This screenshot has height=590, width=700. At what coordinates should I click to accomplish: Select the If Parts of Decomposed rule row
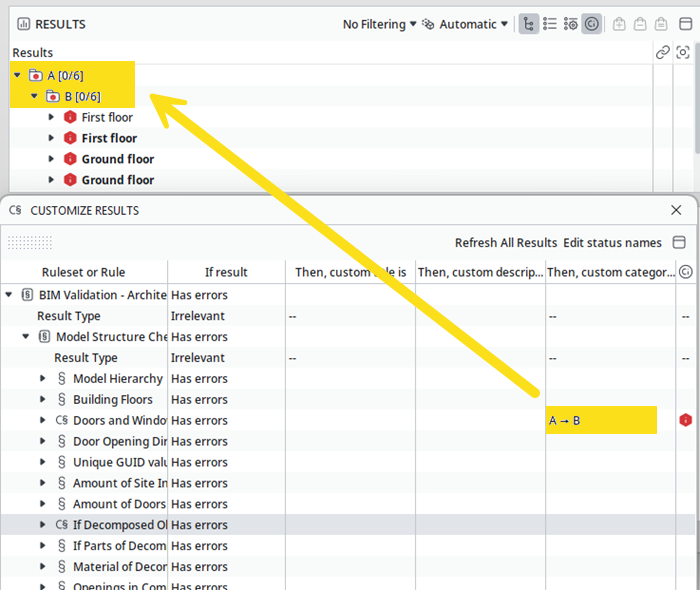point(348,546)
